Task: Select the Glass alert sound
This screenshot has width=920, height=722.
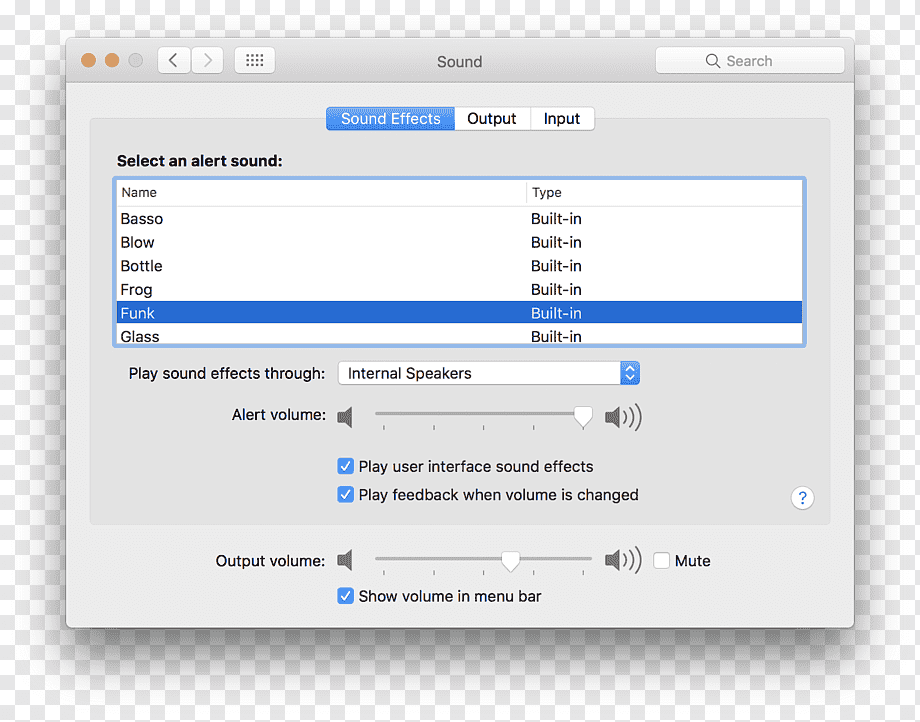Action: point(459,335)
